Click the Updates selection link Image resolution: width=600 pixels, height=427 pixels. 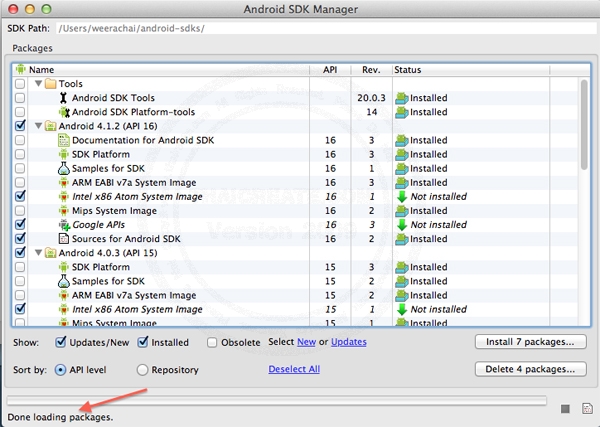coord(349,342)
